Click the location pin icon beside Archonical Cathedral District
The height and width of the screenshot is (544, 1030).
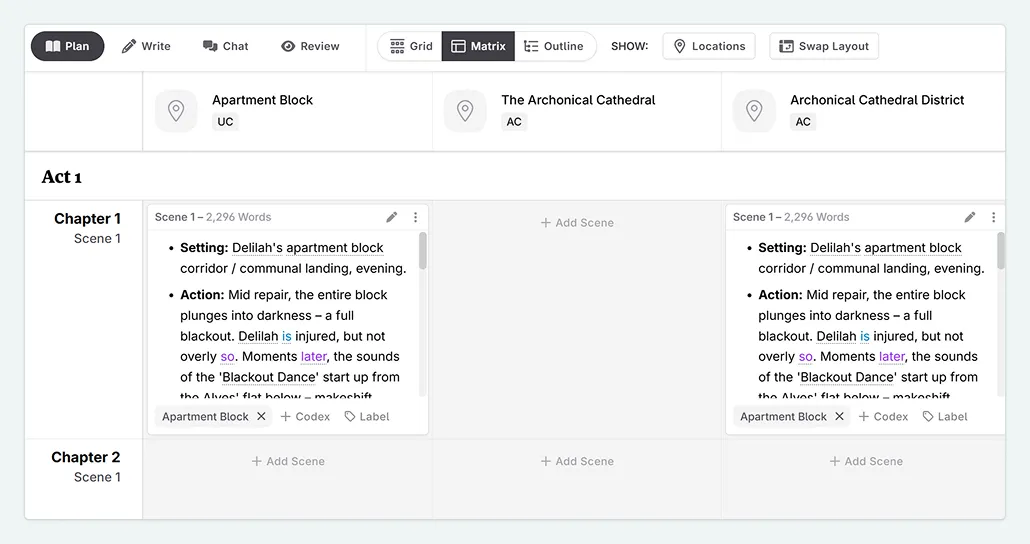coord(754,110)
